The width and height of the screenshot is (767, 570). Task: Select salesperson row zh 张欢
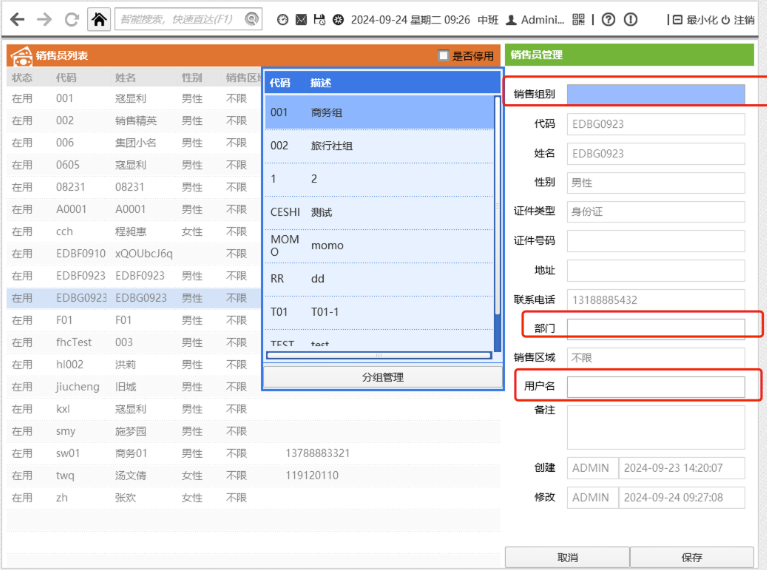pyautogui.click(x=253, y=498)
